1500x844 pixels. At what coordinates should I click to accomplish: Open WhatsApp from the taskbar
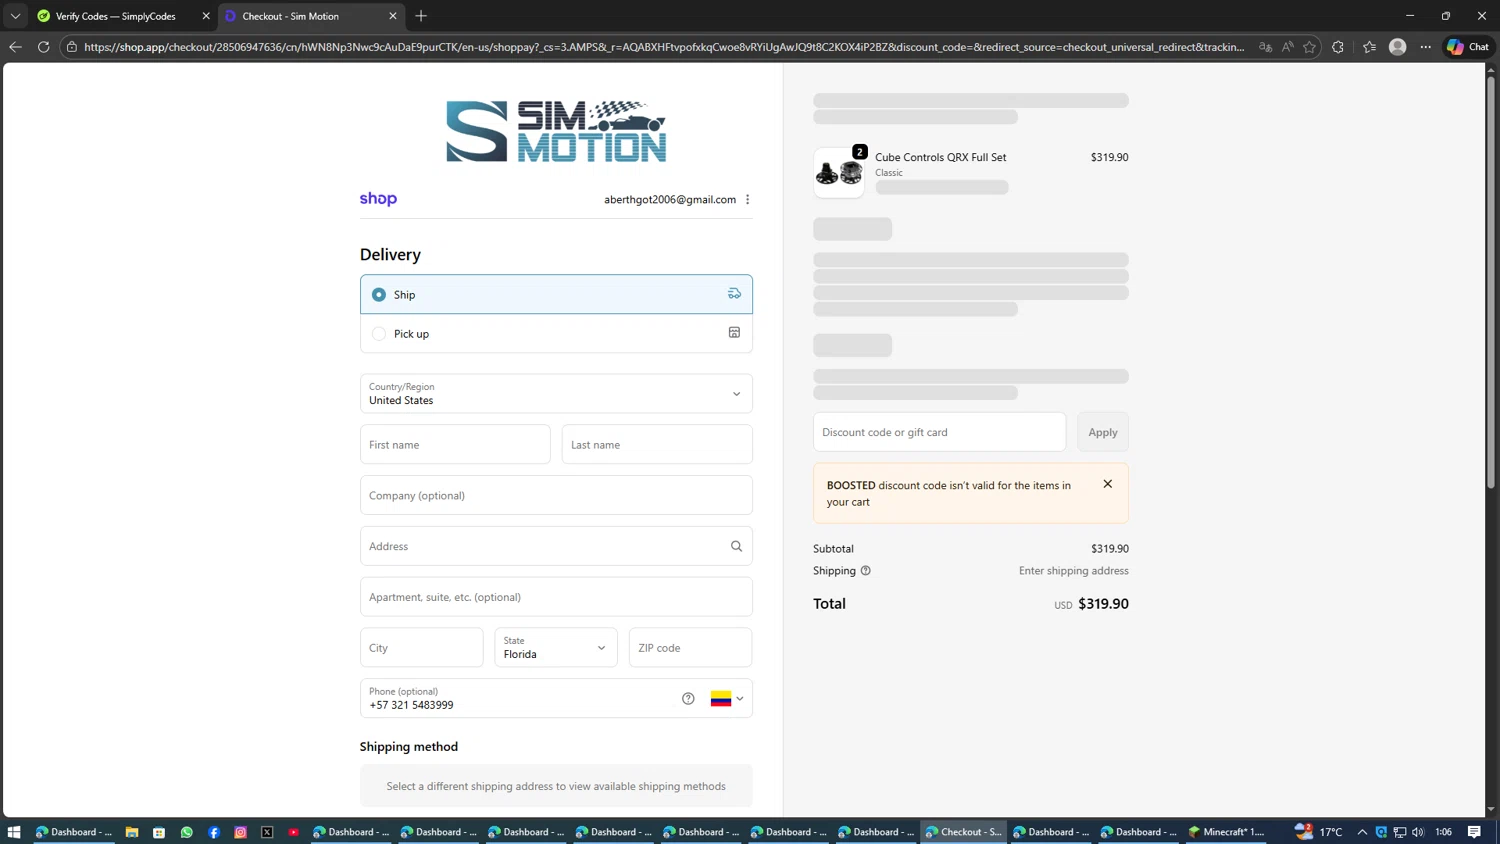point(186,832)
